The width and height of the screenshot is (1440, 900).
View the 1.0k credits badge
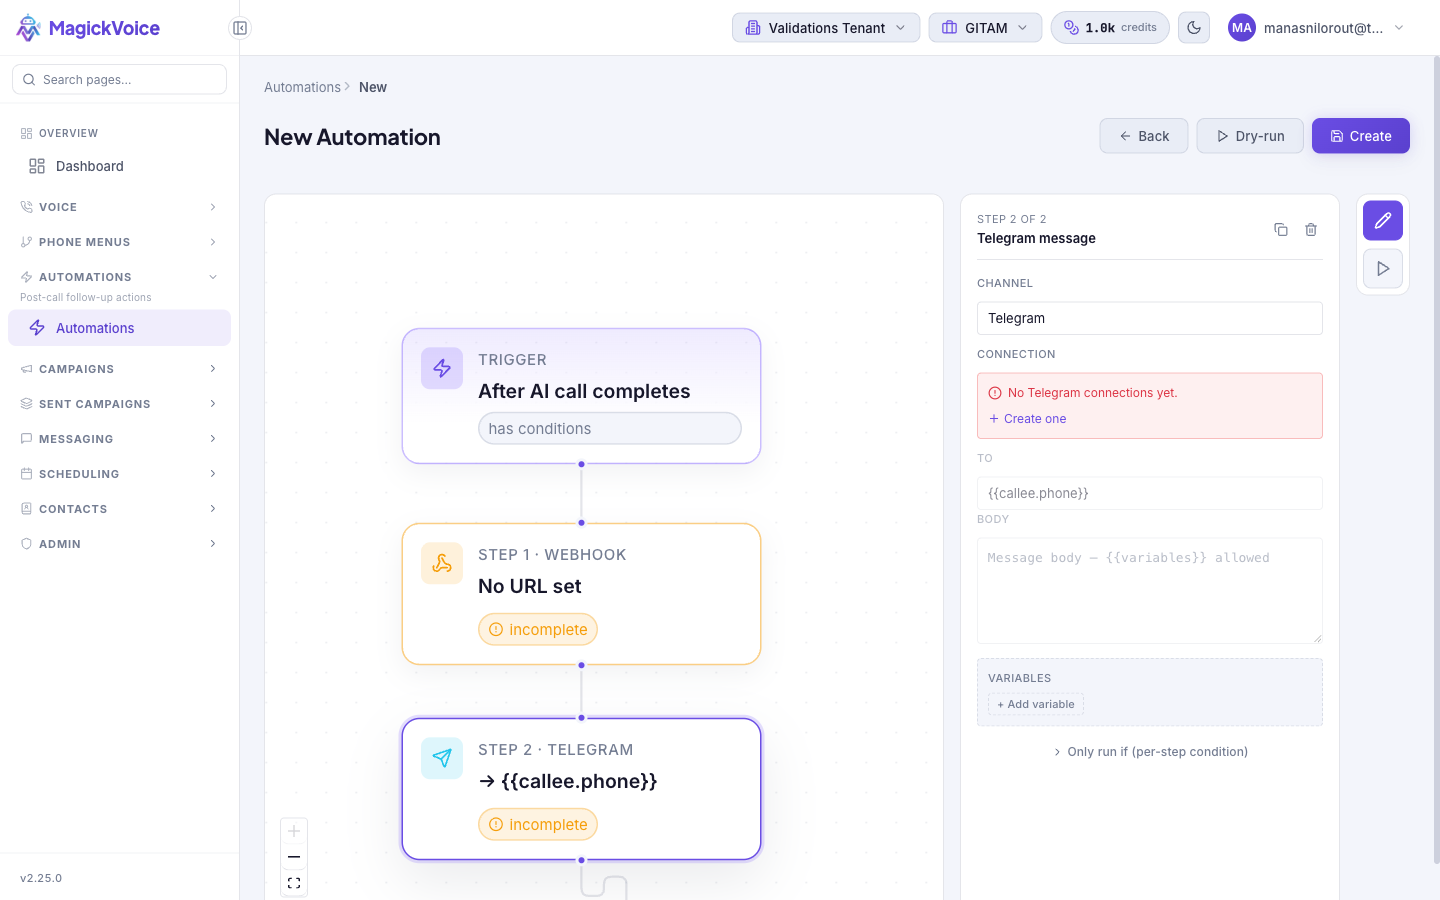click(x=1110, y=28)
